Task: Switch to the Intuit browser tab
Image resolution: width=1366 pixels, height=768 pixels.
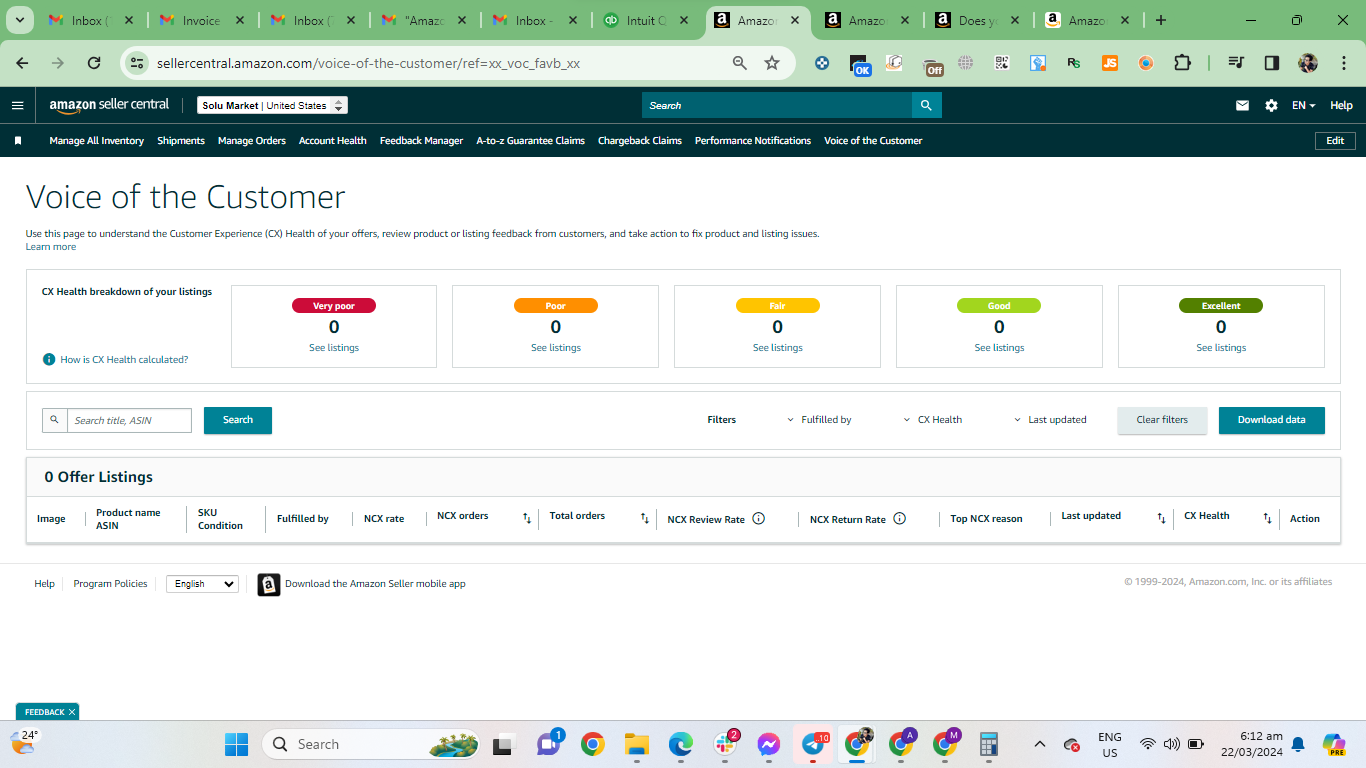Action: click(x=644, y=20)
